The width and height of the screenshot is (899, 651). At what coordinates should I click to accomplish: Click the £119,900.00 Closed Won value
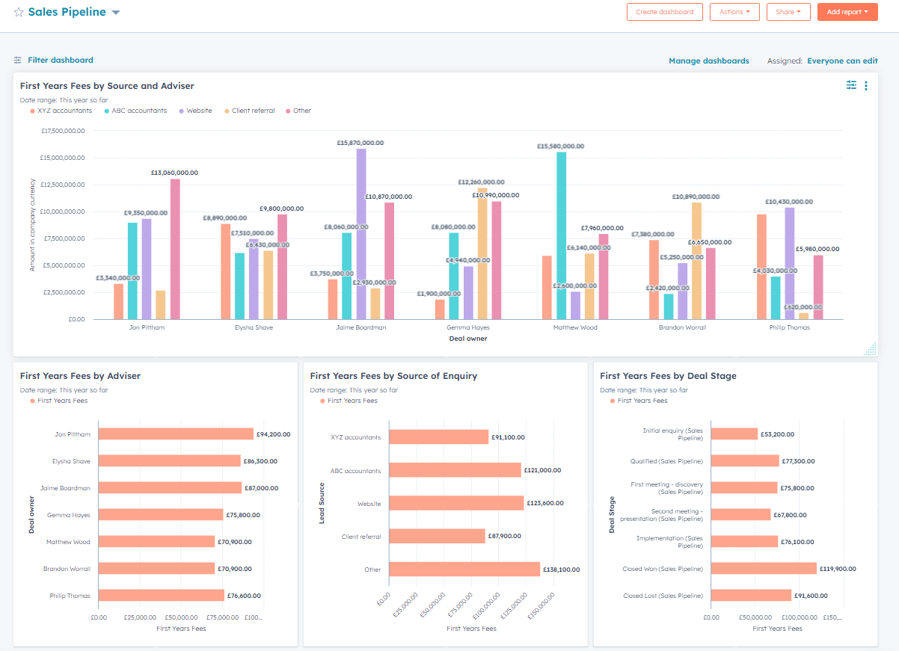tap(838, 569)
